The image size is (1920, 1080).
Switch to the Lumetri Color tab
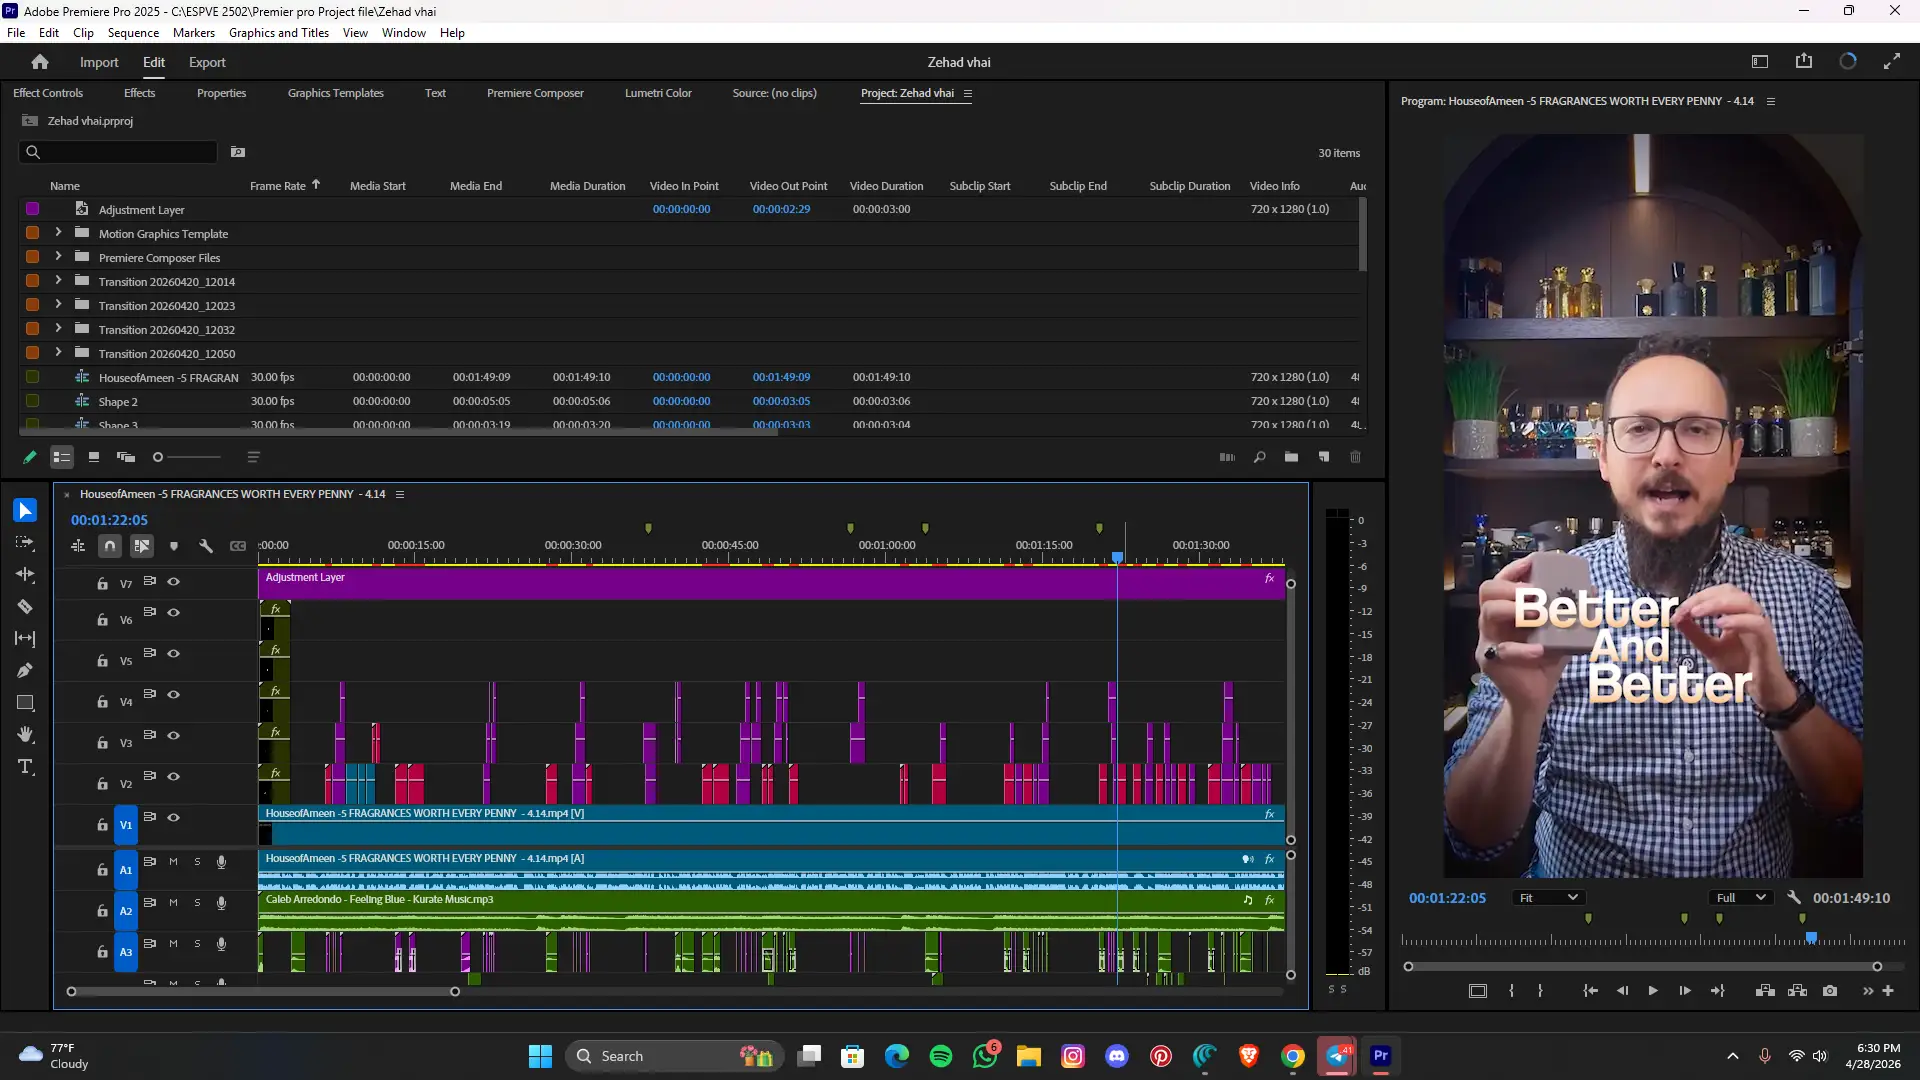(x=658, y=93)
